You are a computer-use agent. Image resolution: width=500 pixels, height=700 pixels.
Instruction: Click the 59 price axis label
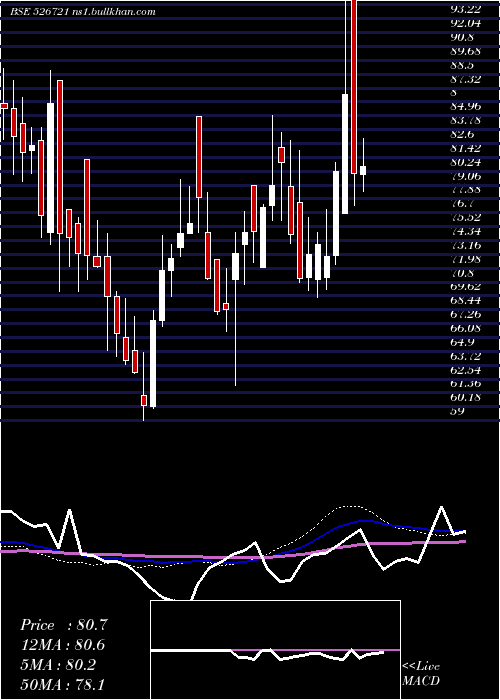coord(458,411)
